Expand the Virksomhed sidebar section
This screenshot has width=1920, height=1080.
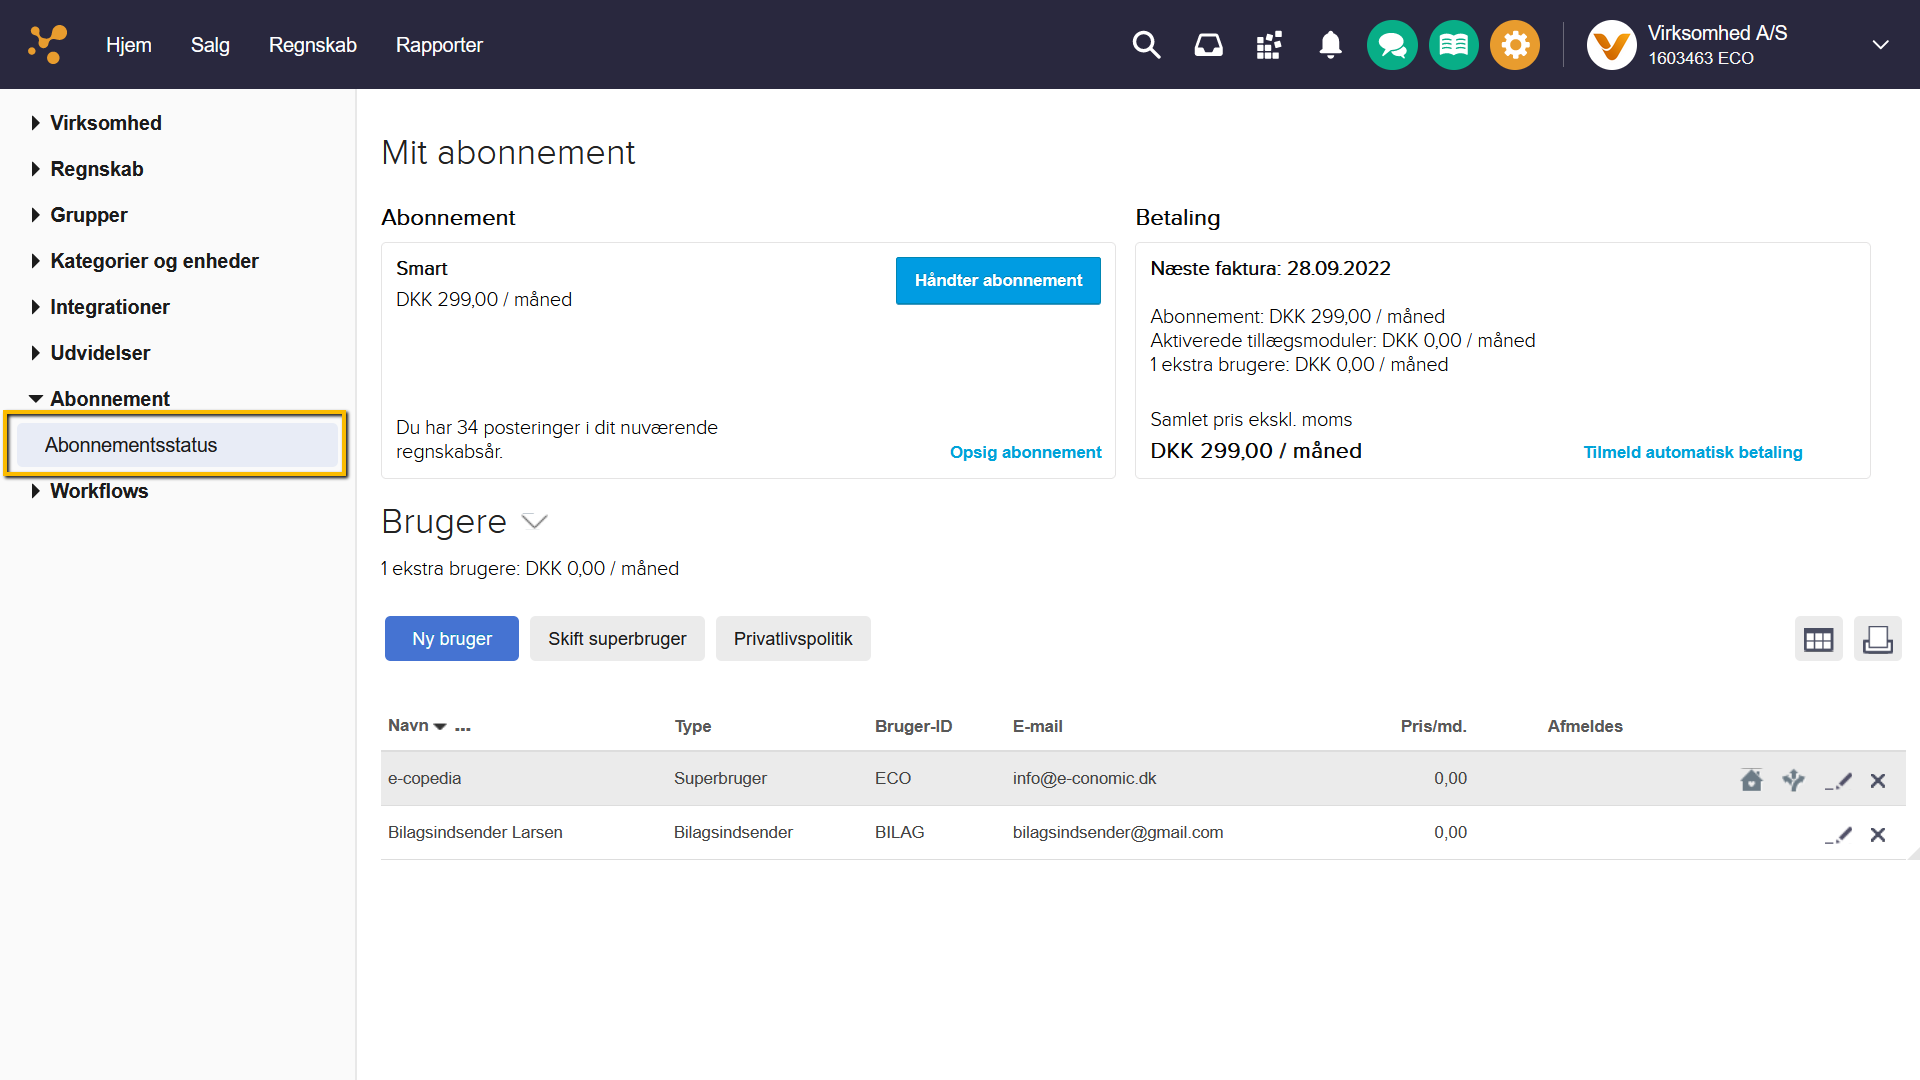(106, 123)
